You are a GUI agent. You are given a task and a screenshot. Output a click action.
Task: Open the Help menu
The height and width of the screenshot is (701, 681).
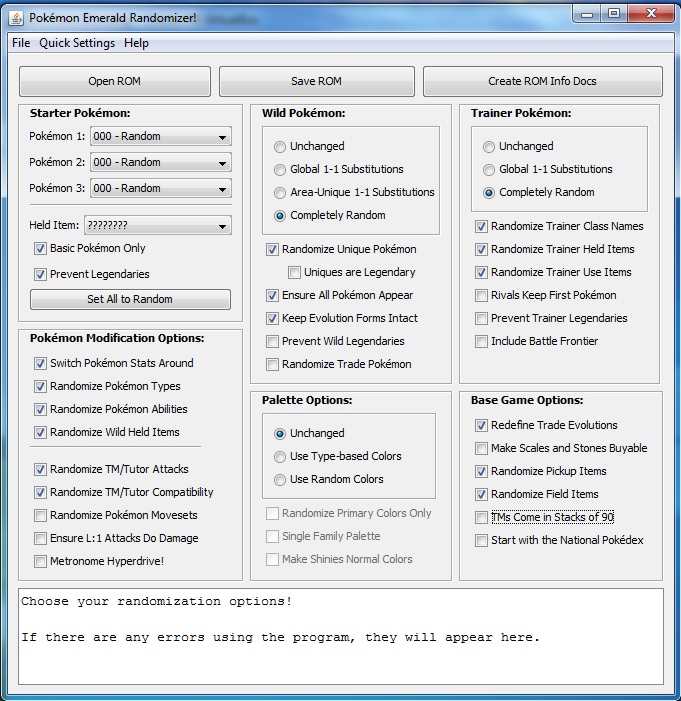136,43
